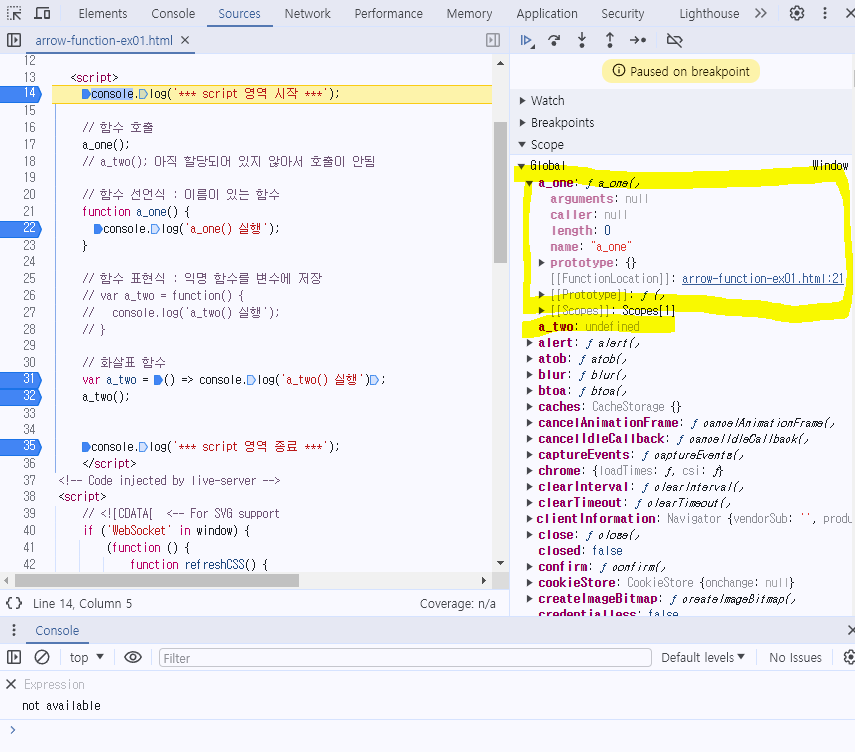Close the arrow-function-ex01.html file tab

[x=185, y=40]
